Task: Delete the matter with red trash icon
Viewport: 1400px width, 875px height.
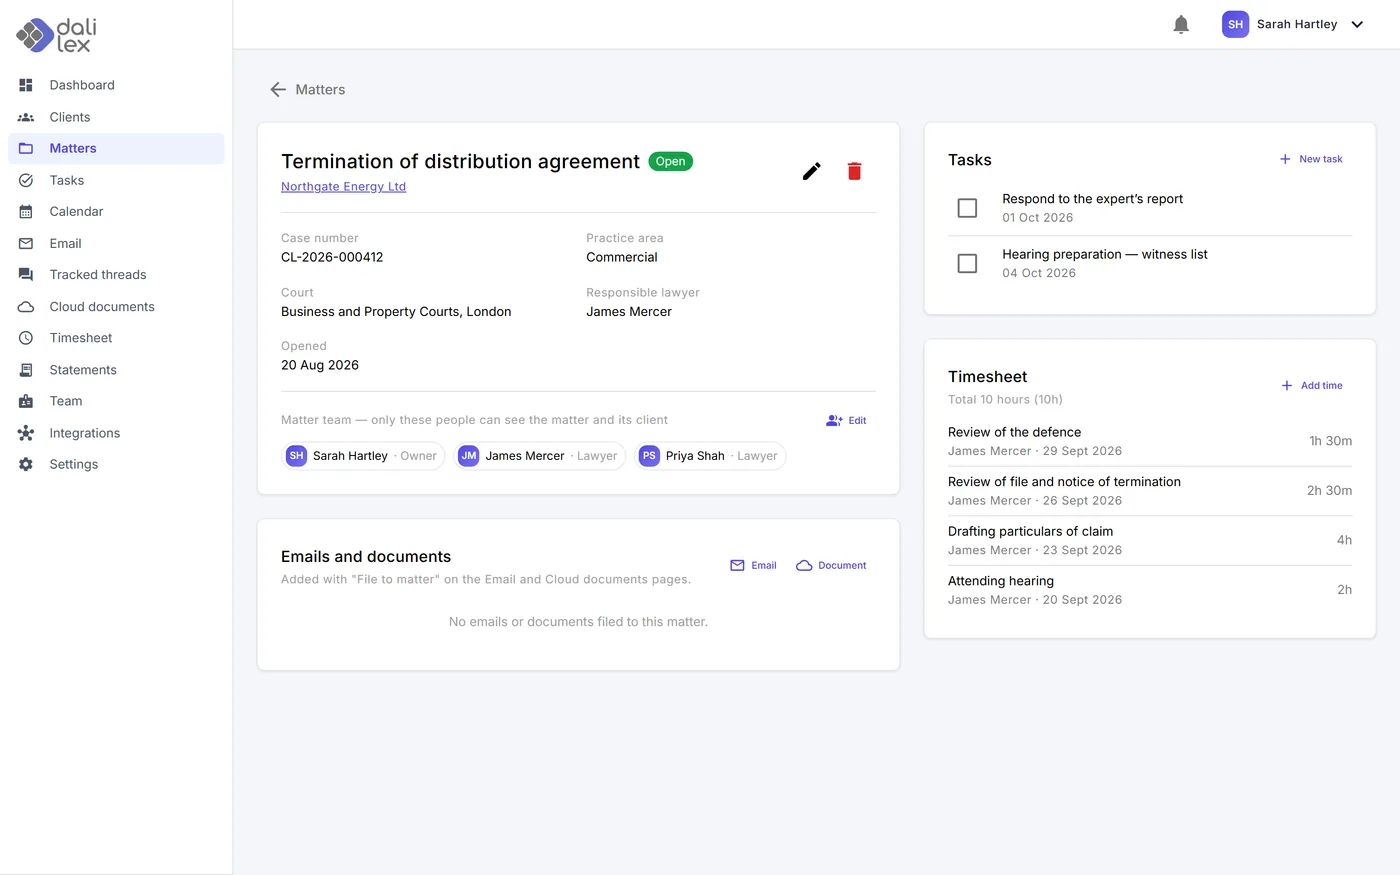Action: (854, 171)
